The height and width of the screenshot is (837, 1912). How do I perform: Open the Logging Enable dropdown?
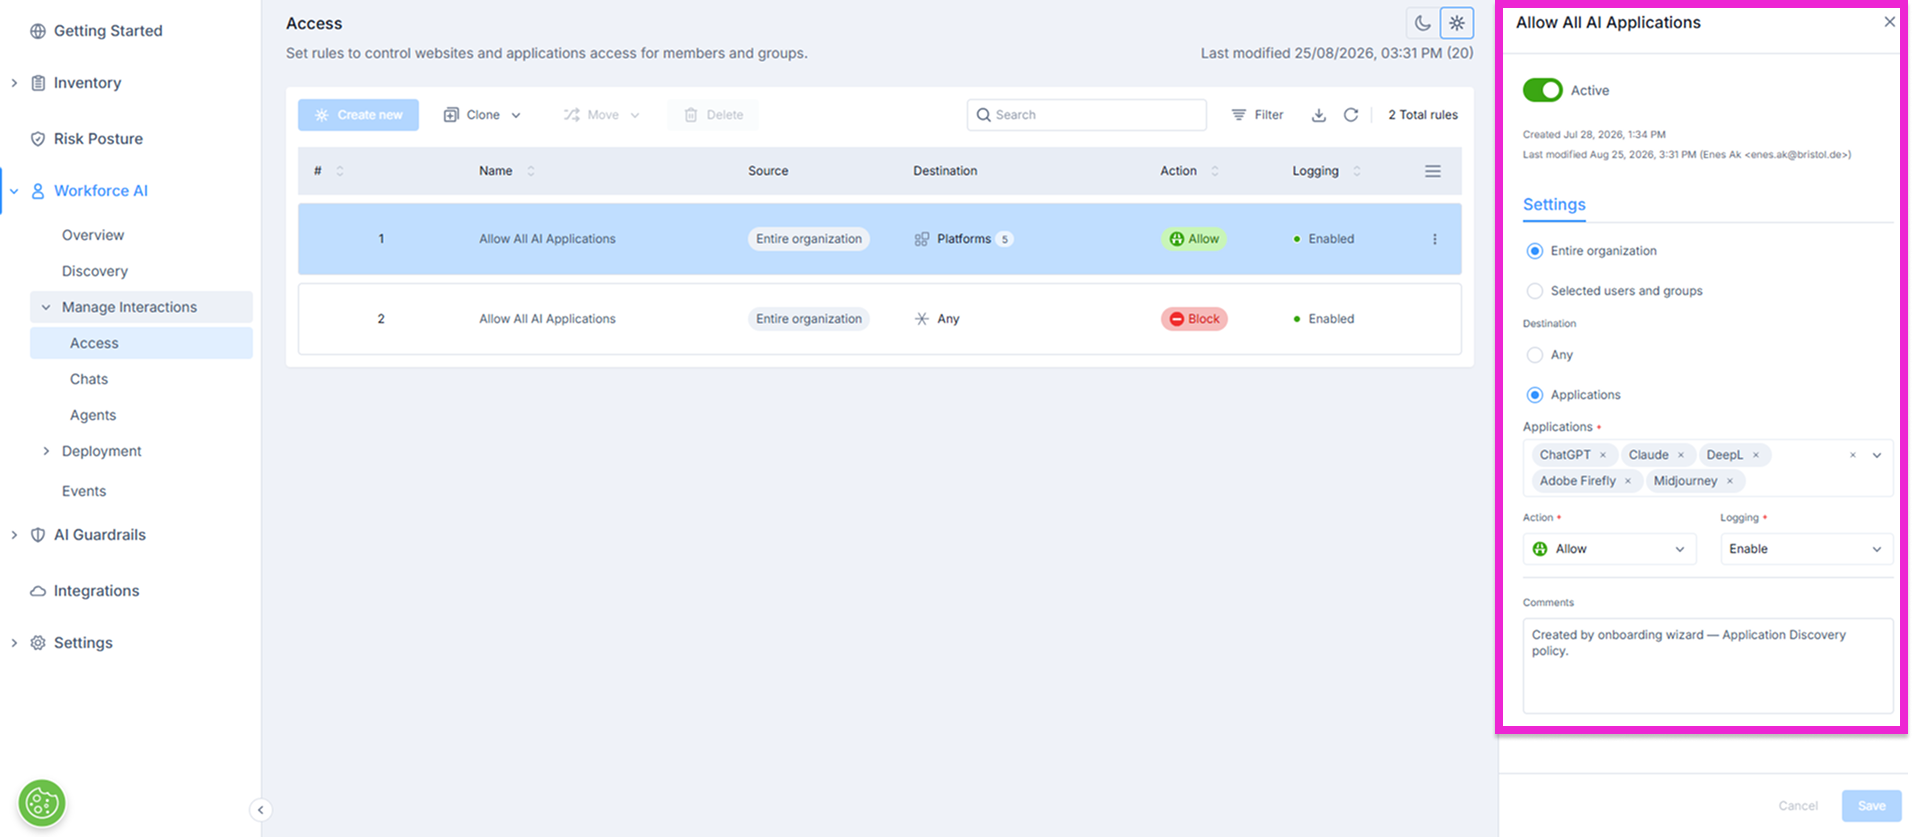tap(1806, 549)
